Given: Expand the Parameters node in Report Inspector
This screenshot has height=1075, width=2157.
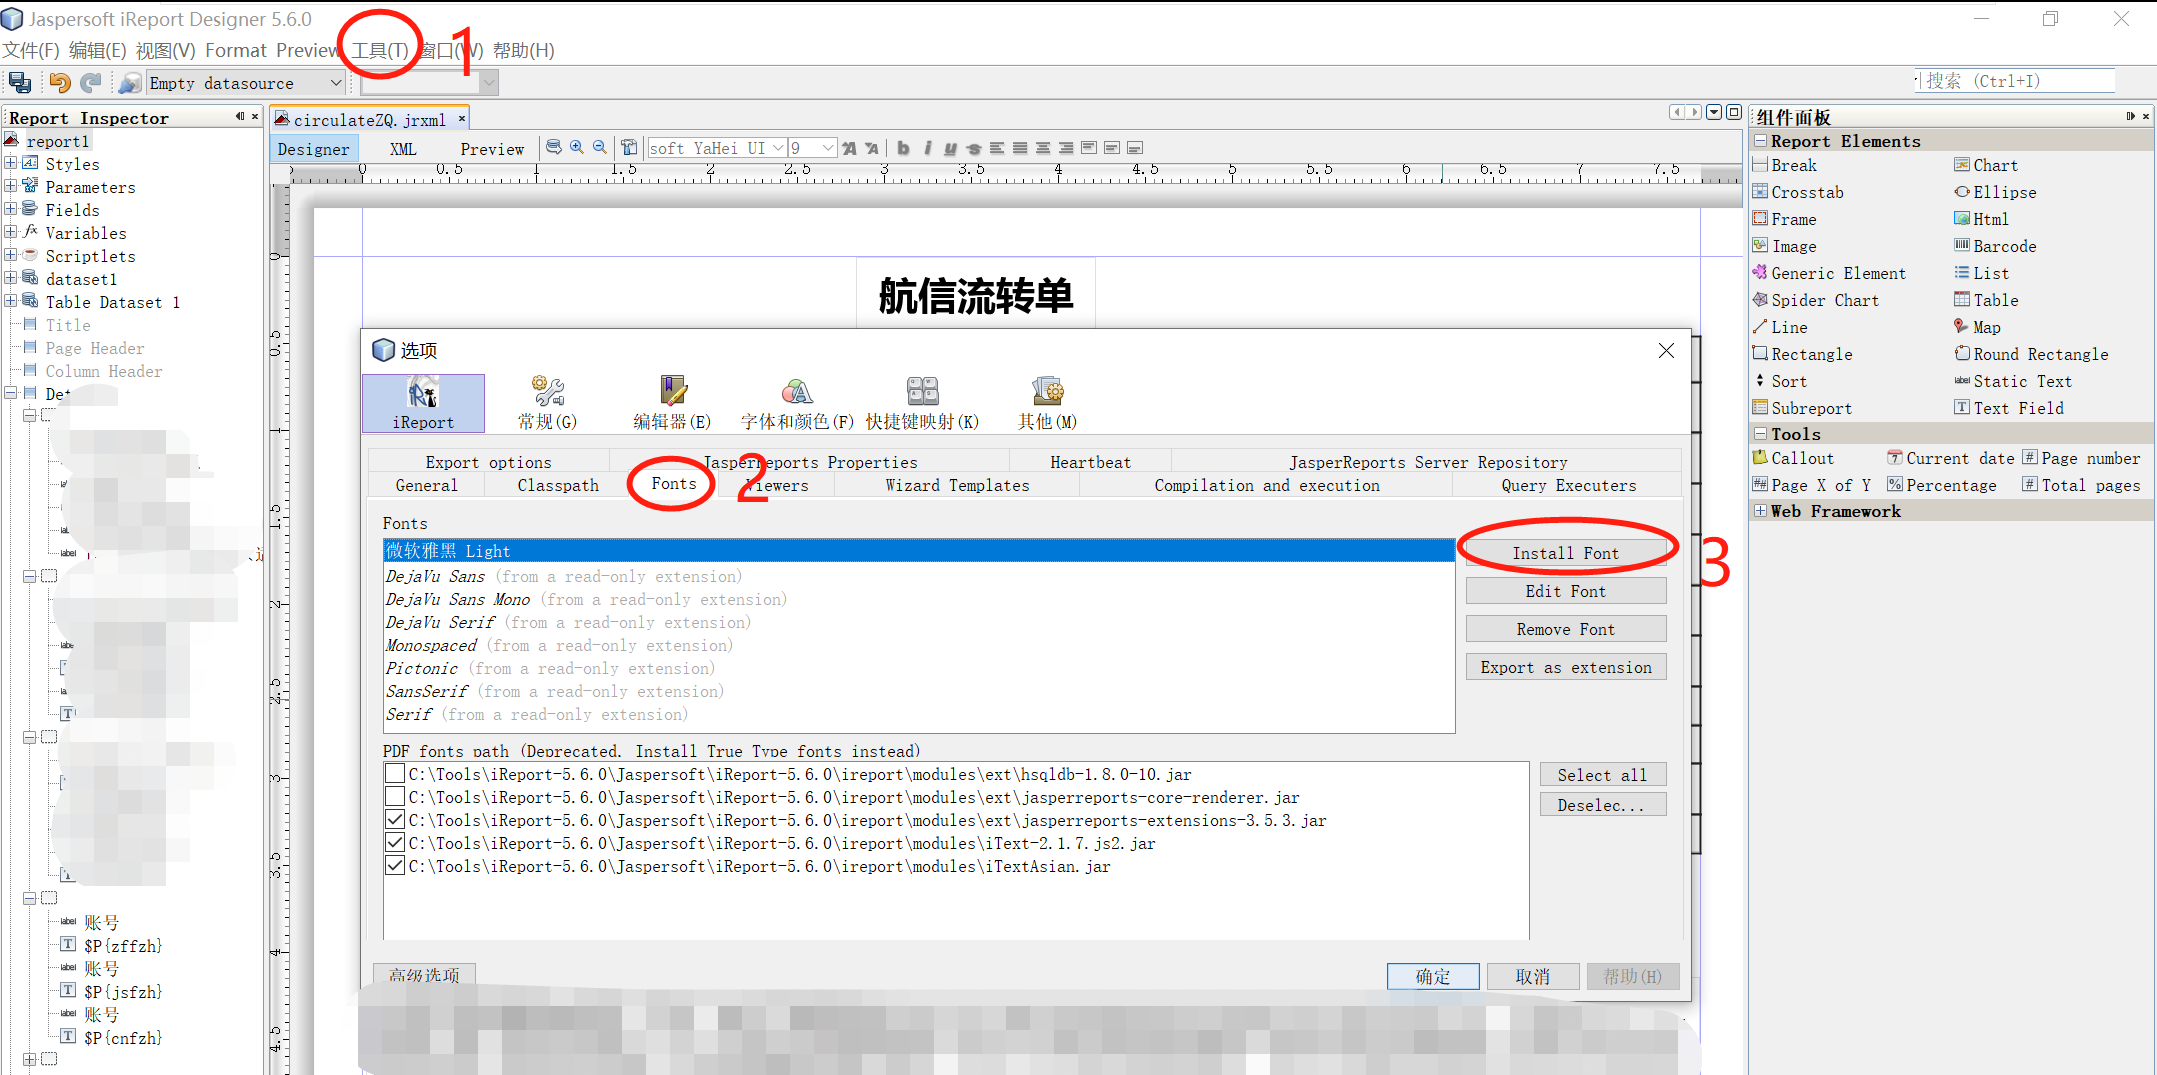Looking at the screenshot, I should 10,186.
